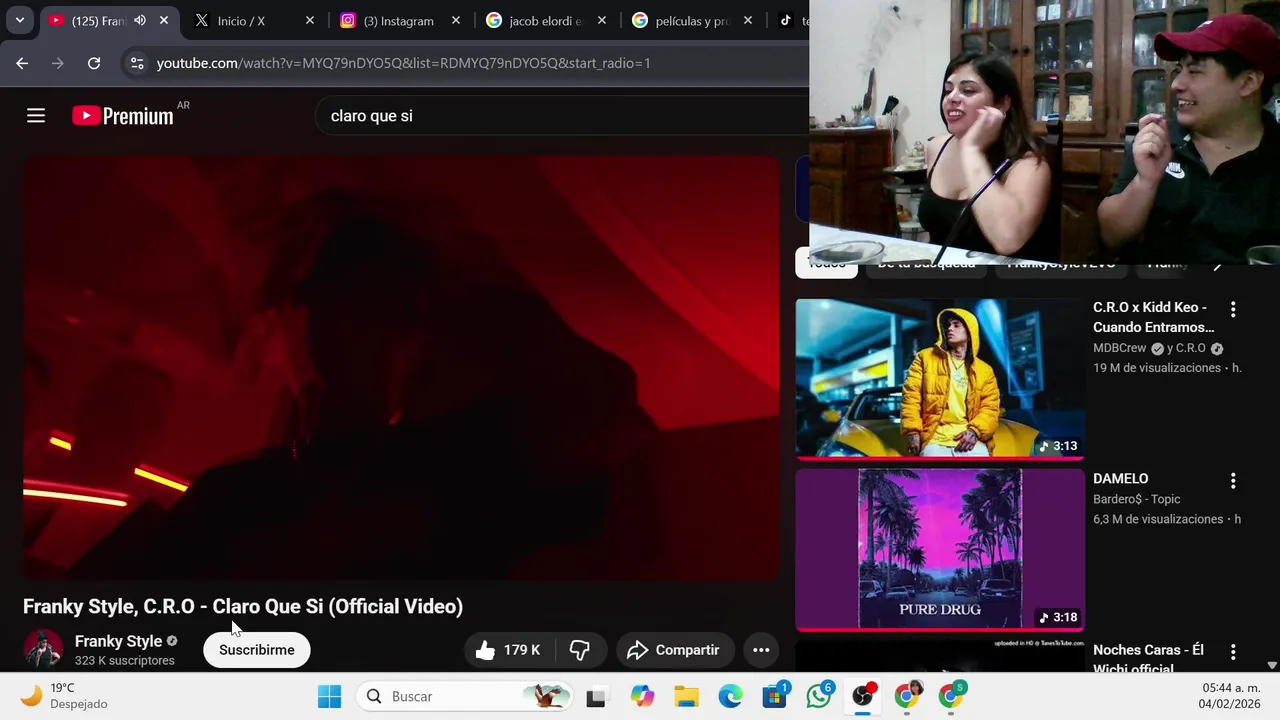Image resolution: width=1280 pixels, height=720 pixels.
Task: Open weather widget showing 19°C Despejado
Action: coord(65,696)
